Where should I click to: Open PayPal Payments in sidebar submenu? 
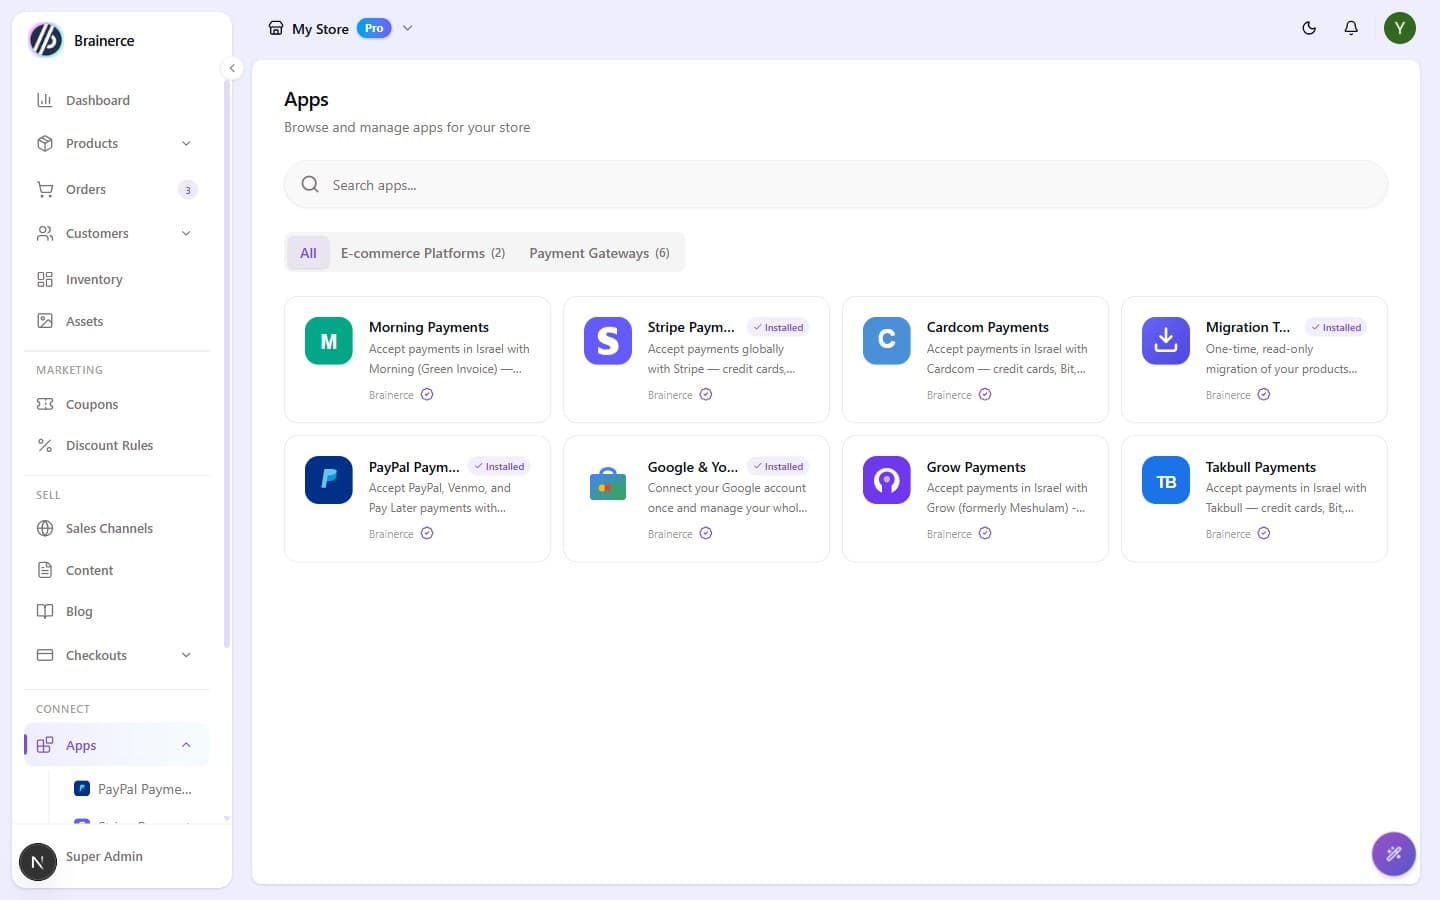click(133, 789)
